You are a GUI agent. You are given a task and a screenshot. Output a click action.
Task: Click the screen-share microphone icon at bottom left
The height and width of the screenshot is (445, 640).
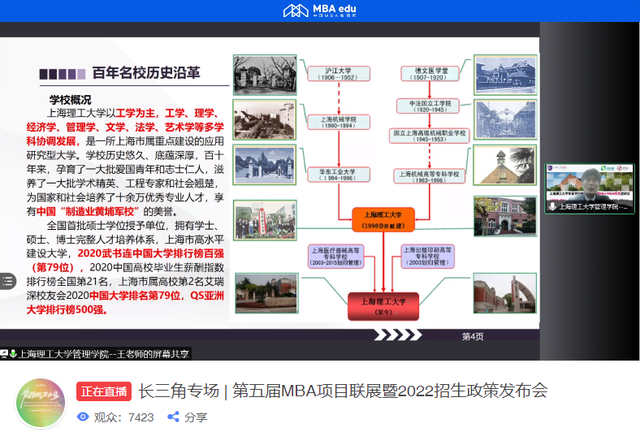[13, 354]
